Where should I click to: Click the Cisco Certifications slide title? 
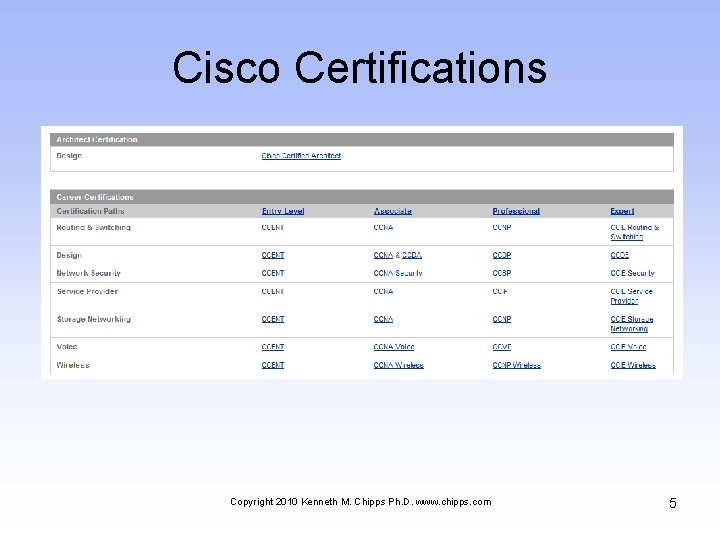(360, 68)
